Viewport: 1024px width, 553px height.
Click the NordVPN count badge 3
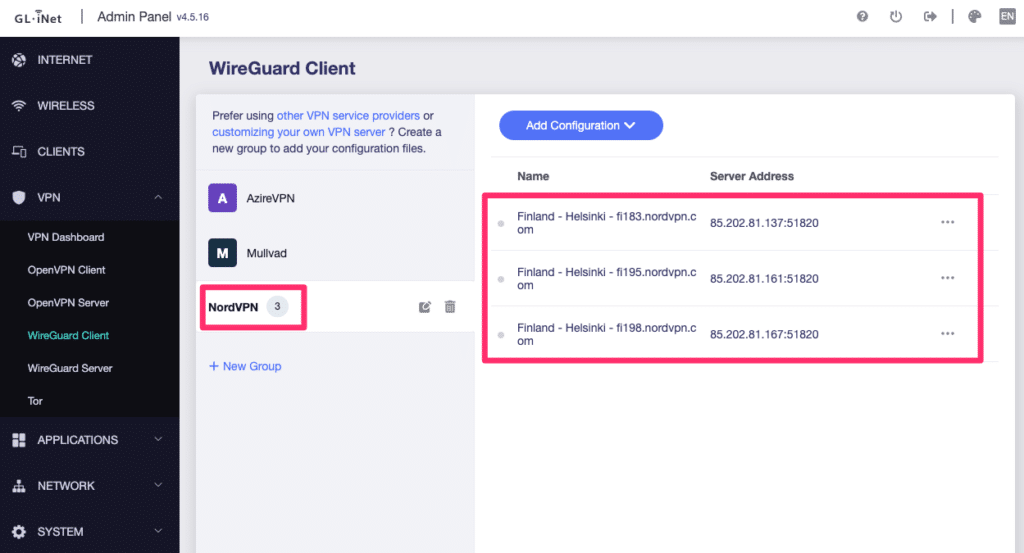pos(277,306)
